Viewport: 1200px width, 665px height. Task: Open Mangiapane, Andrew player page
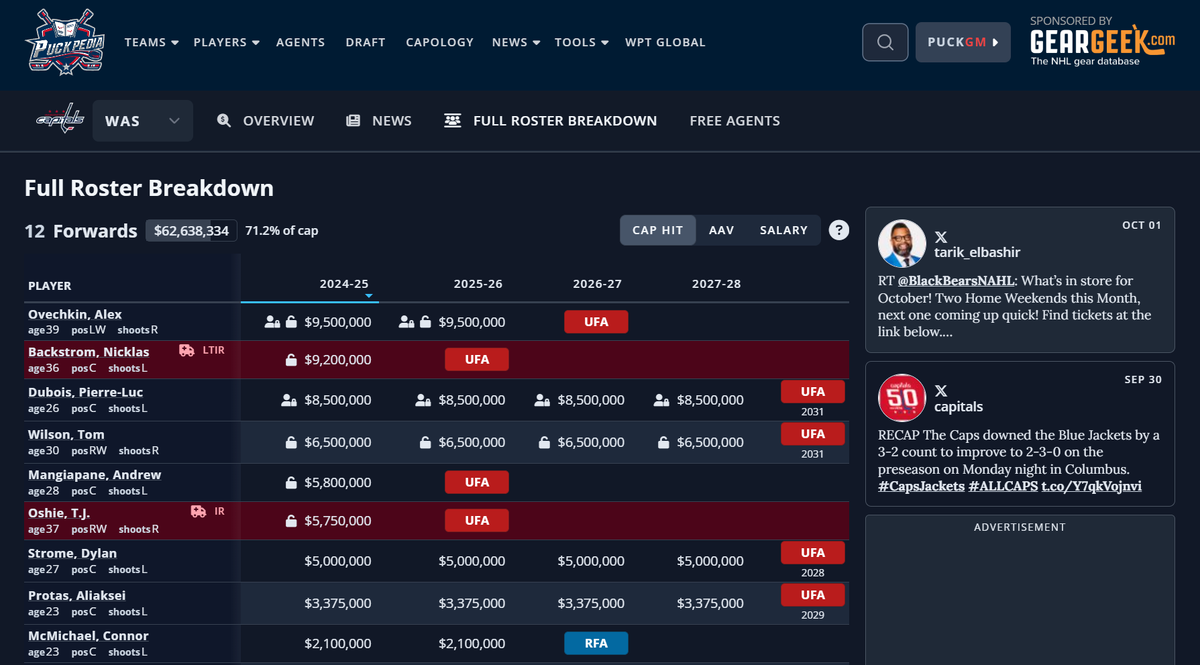(95, 475)
